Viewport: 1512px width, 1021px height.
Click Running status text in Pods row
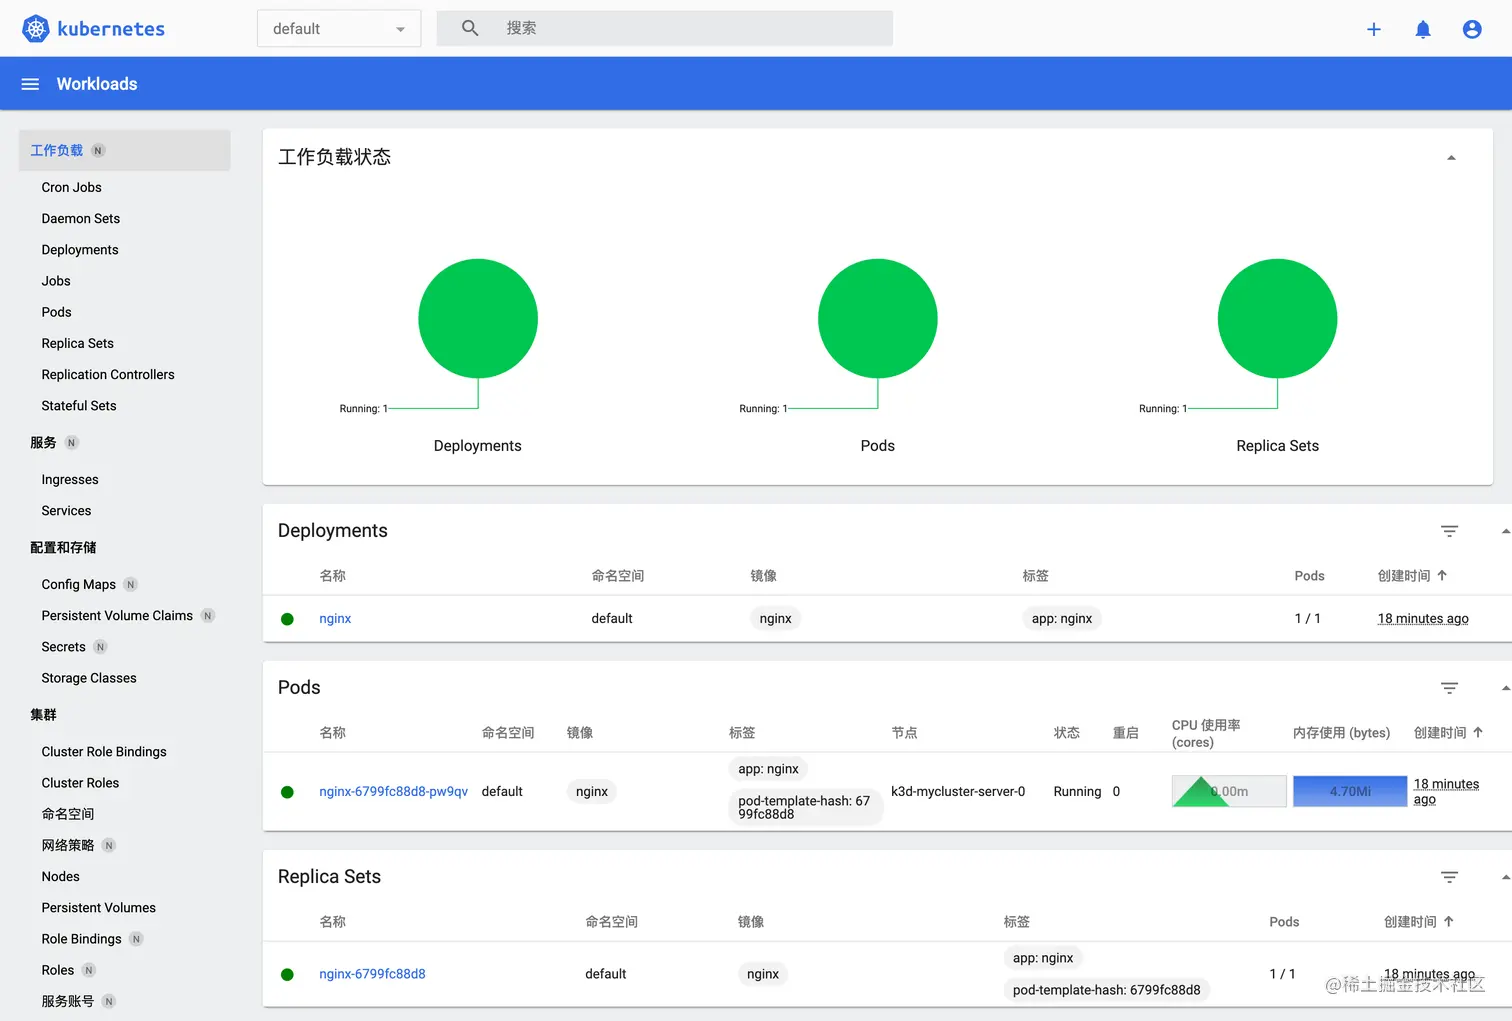(x=1077, y=792)
